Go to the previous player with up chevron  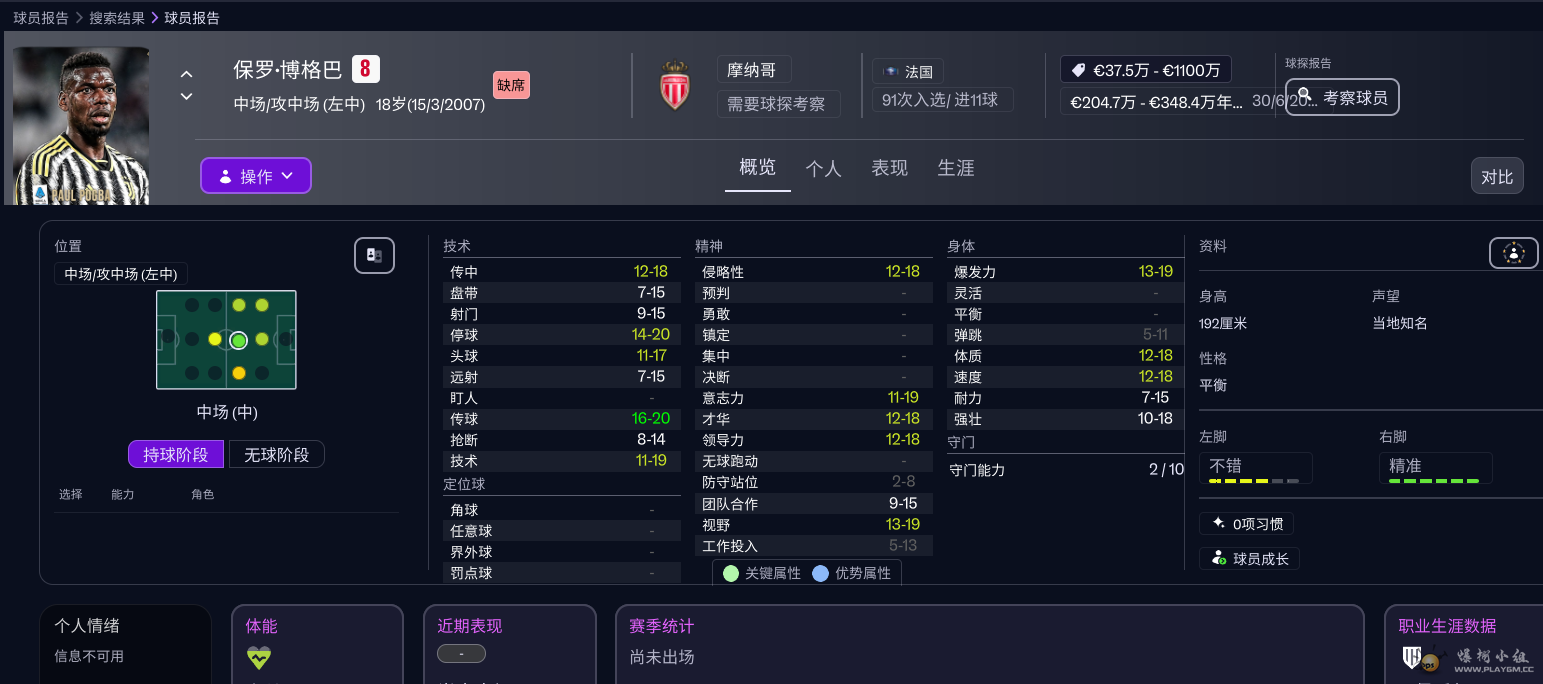coord(186,74)
